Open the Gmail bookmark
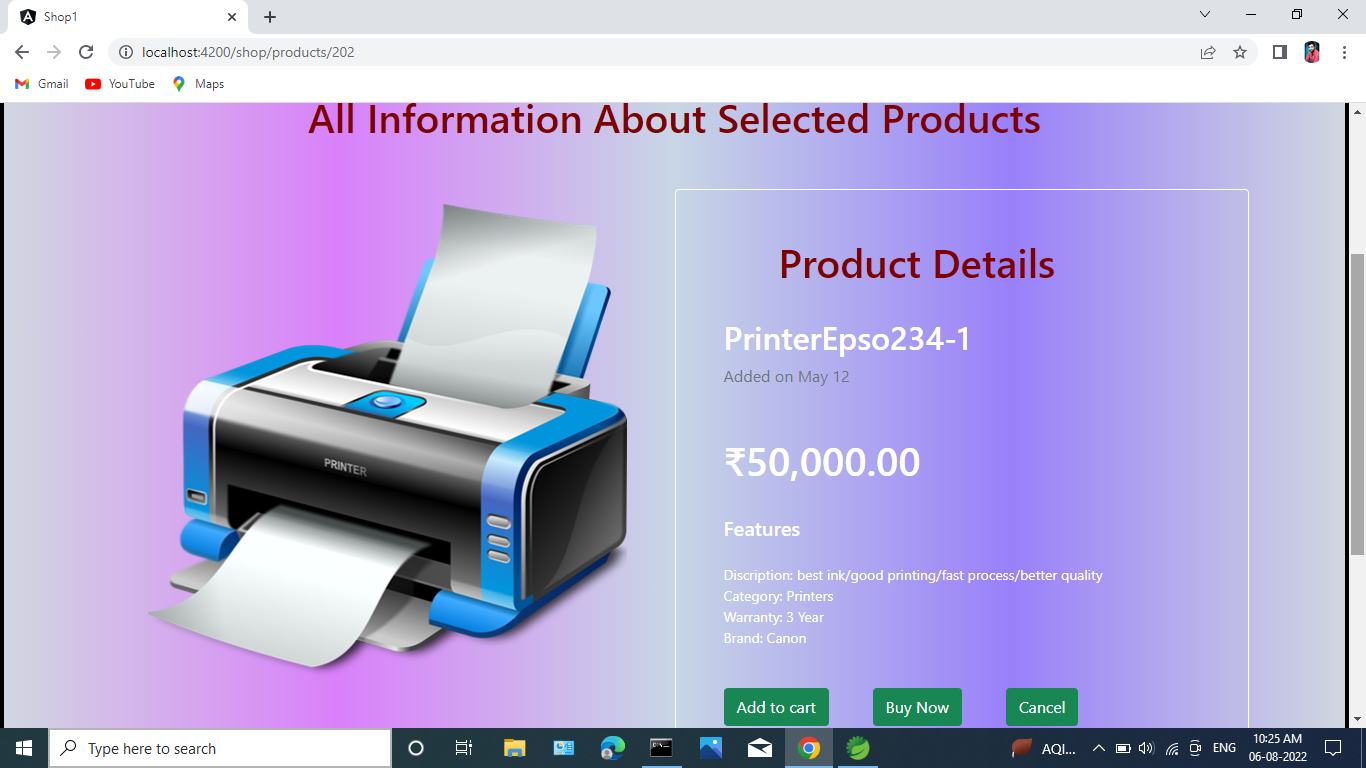Image resolution: width=1366 pixels, height=768 pixels. (x=42, y=84)
